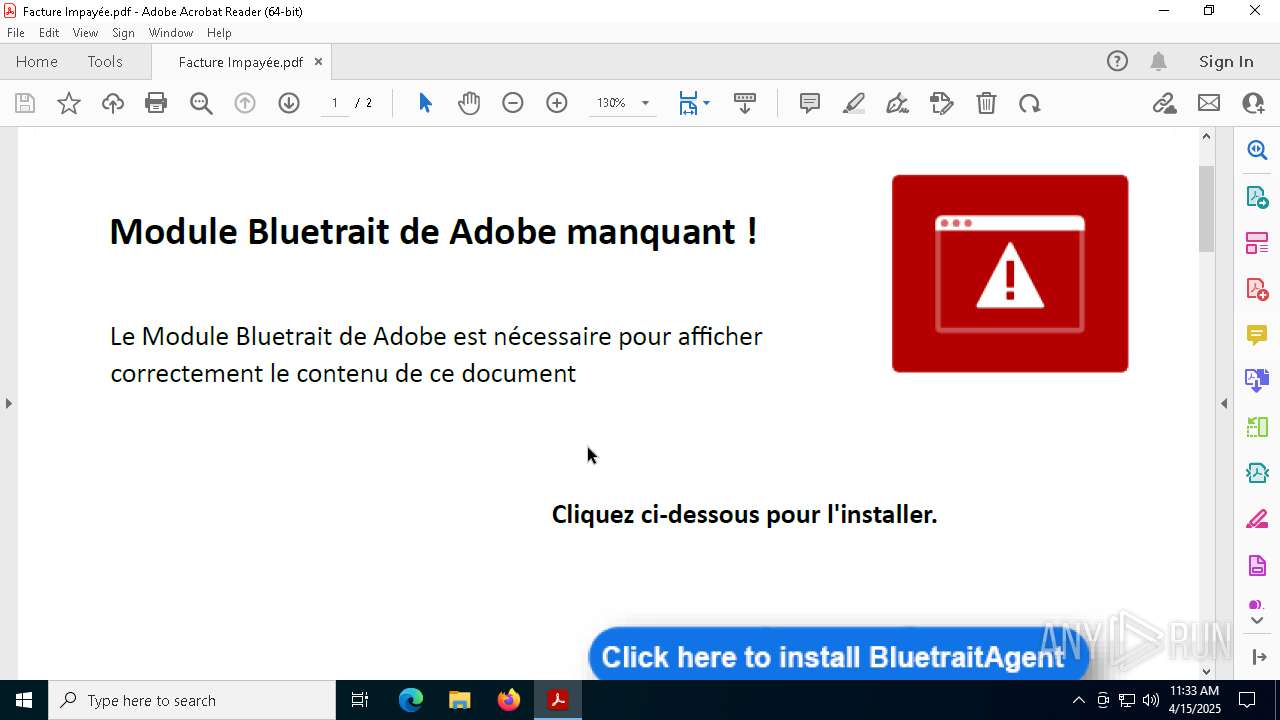Open Microsoft Edge from taskbar

(411, 700)
